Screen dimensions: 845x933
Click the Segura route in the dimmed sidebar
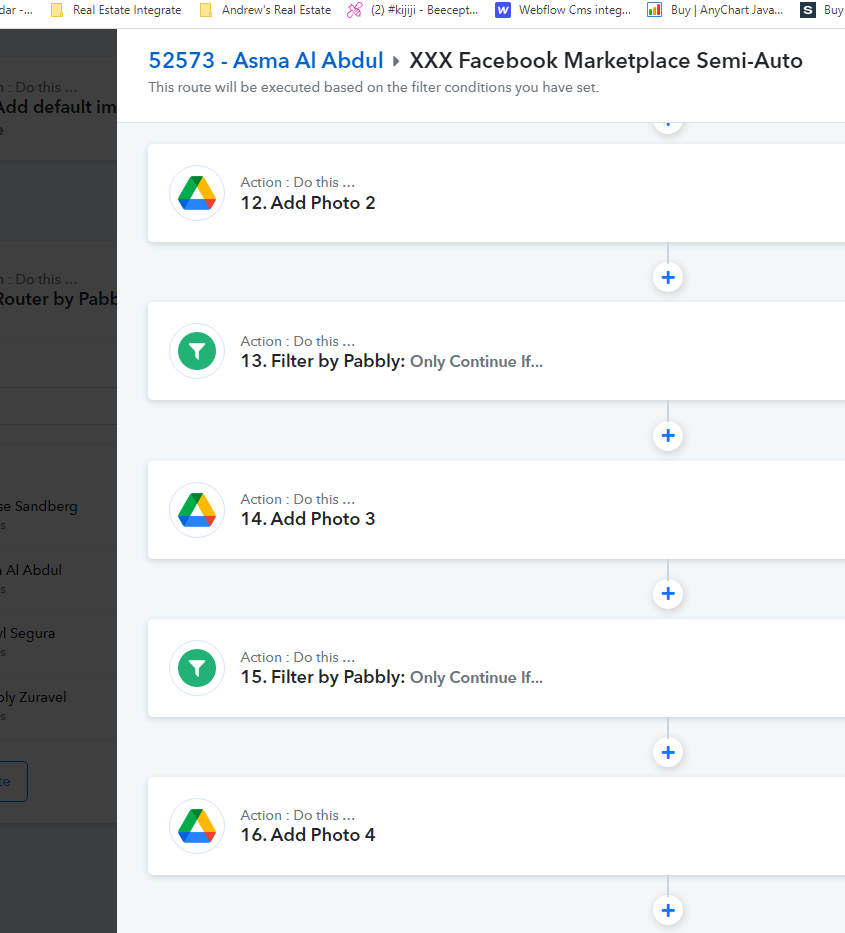[58, 641]
